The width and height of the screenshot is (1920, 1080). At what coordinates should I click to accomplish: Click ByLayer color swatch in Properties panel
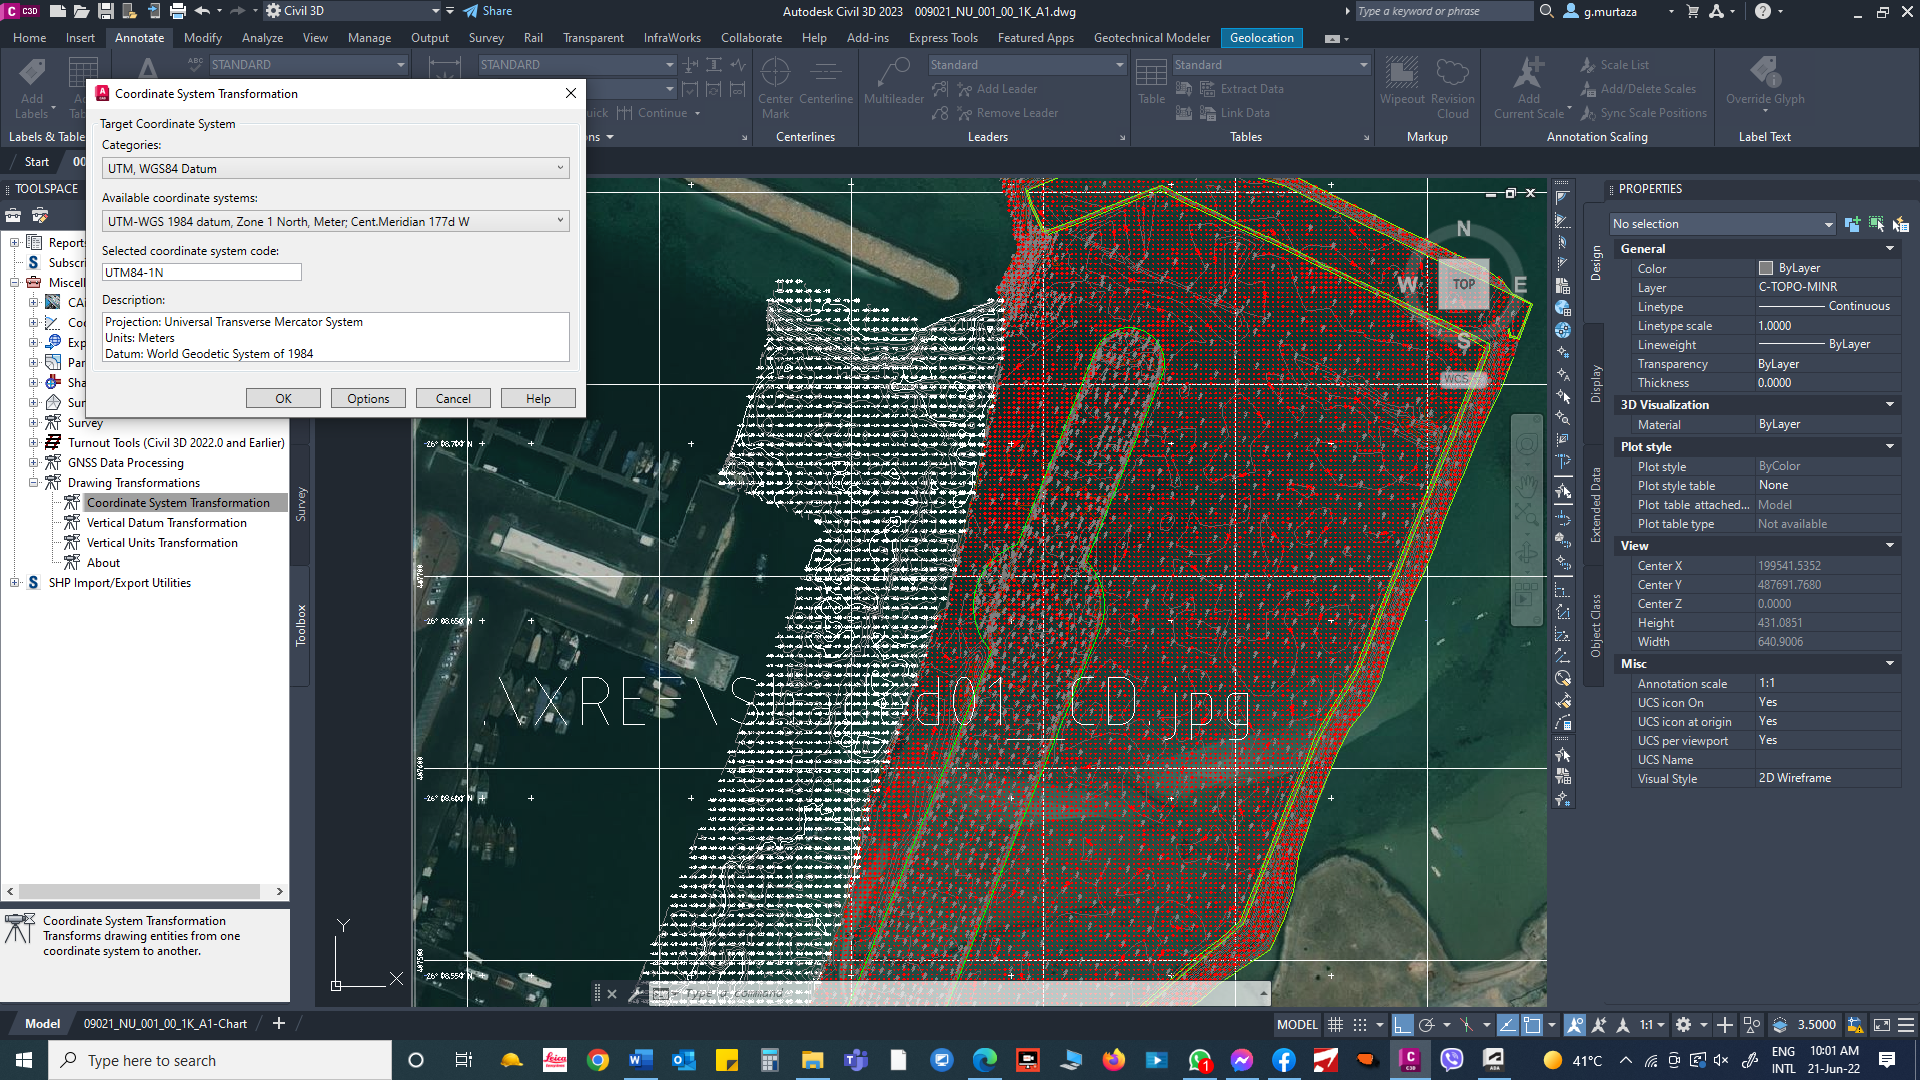click(x=1764, y=268)
